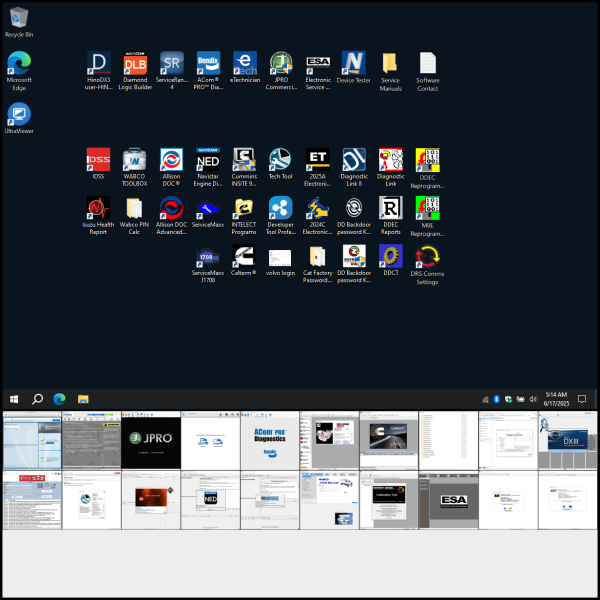Open DD Backdoor password icon beside DDEC Reports
This screenshot has height=600, width=600.
point(354,215)
